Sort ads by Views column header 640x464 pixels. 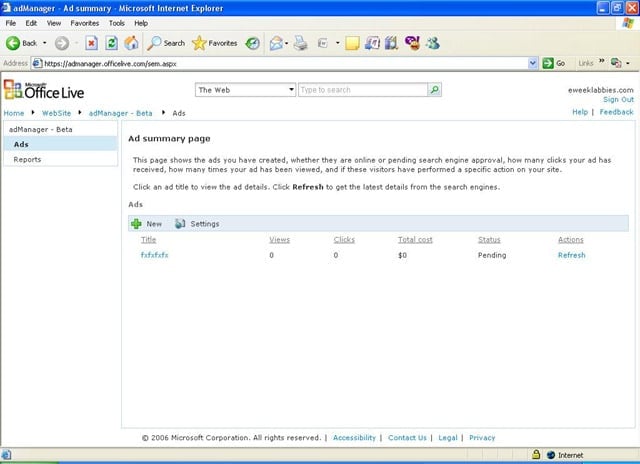pos(280,240)
